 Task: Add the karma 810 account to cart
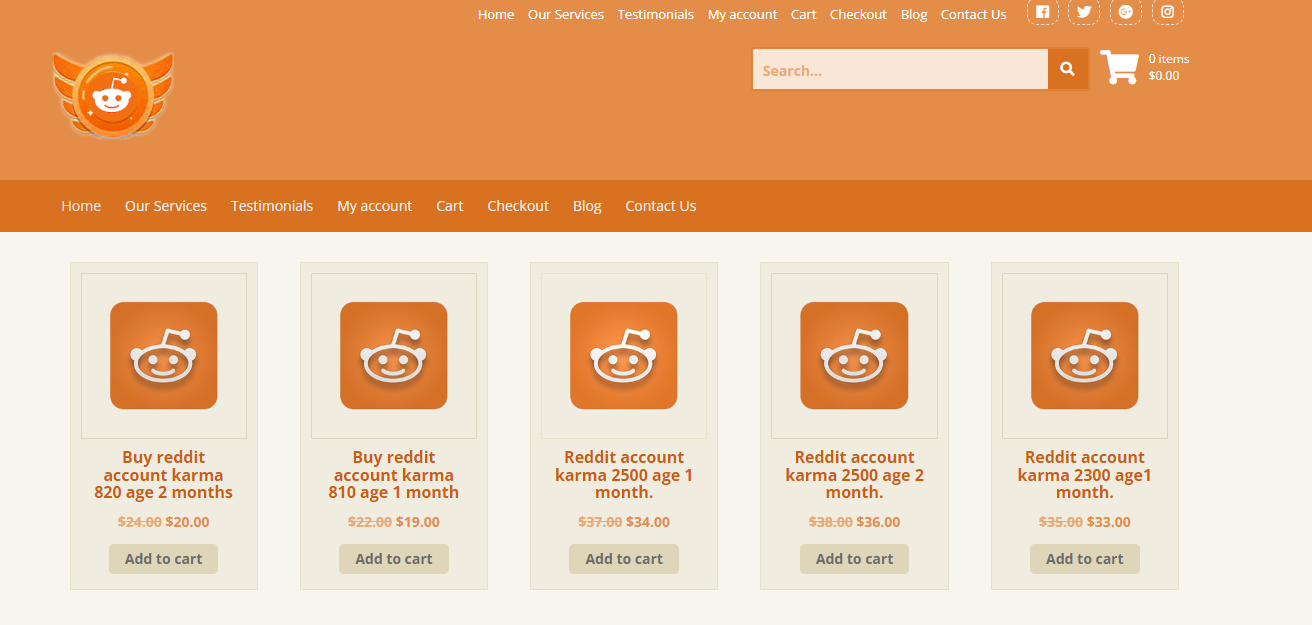pos(394,559)
